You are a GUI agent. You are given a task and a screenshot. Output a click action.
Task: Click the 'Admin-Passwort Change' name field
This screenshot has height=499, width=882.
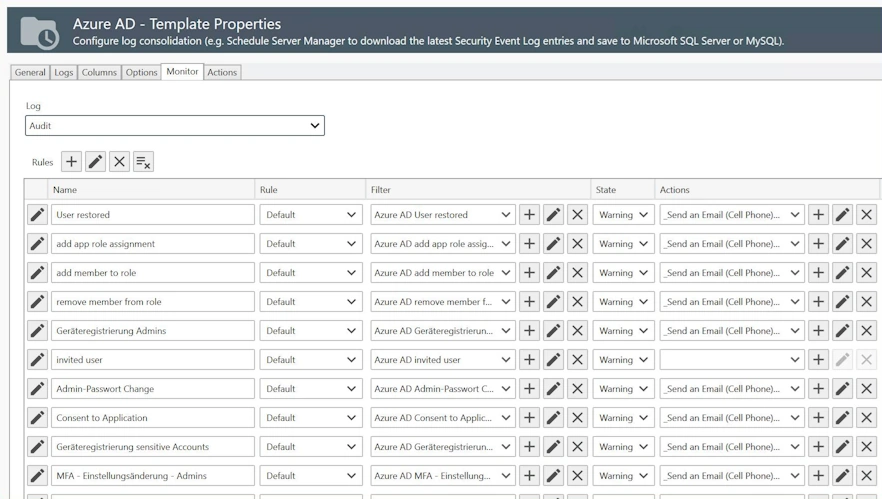[x=152, y=389]
